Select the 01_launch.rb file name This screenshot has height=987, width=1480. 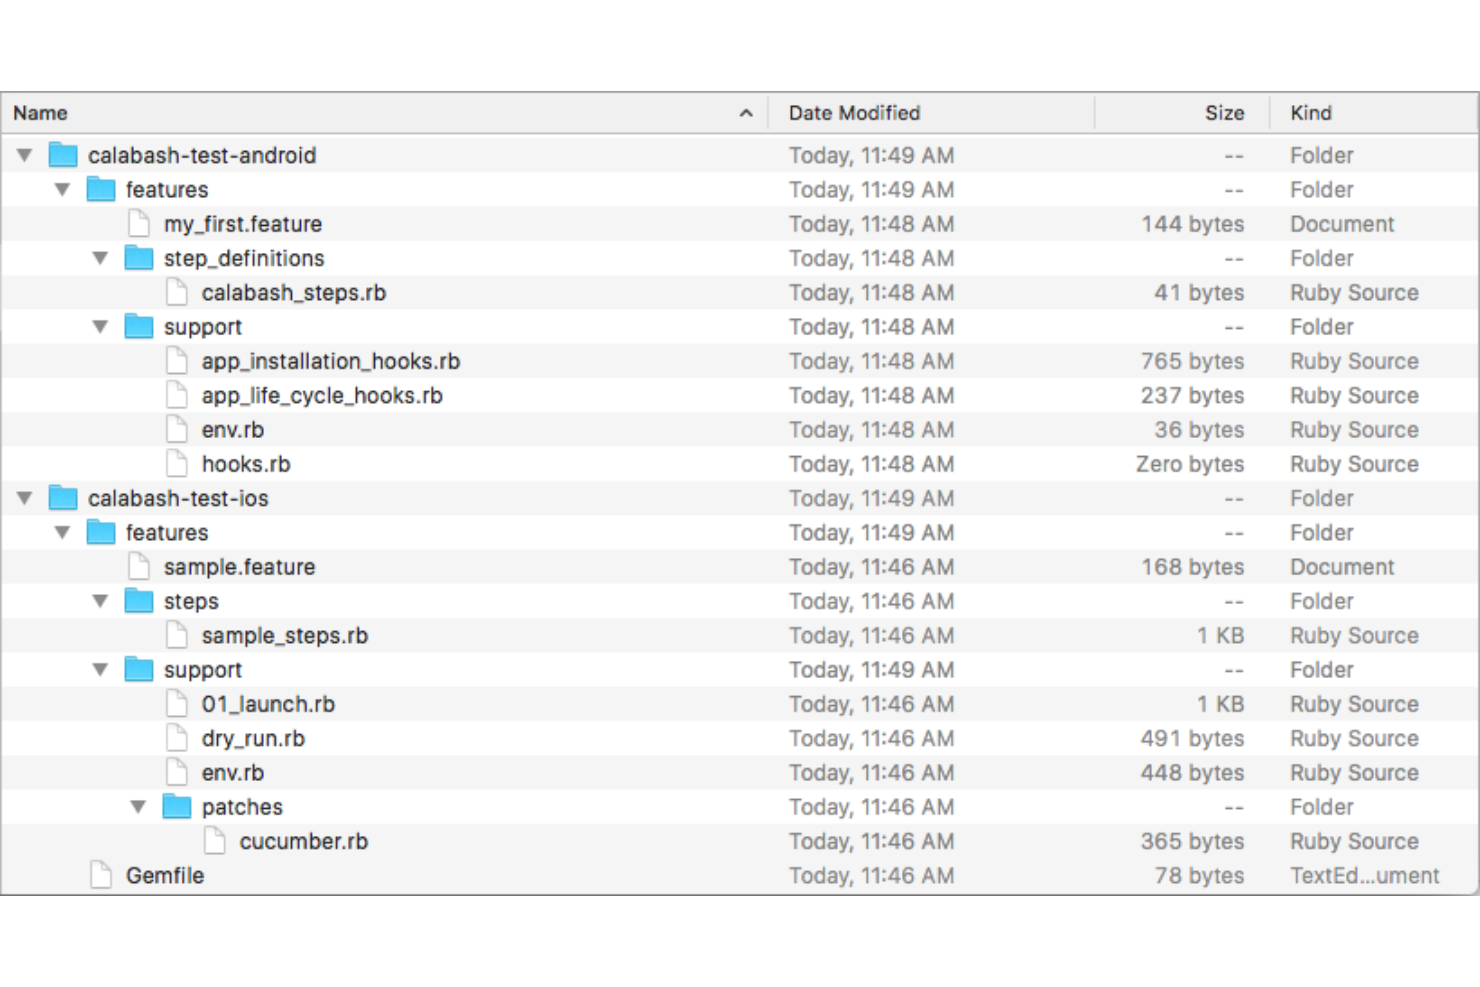(268, 704)
